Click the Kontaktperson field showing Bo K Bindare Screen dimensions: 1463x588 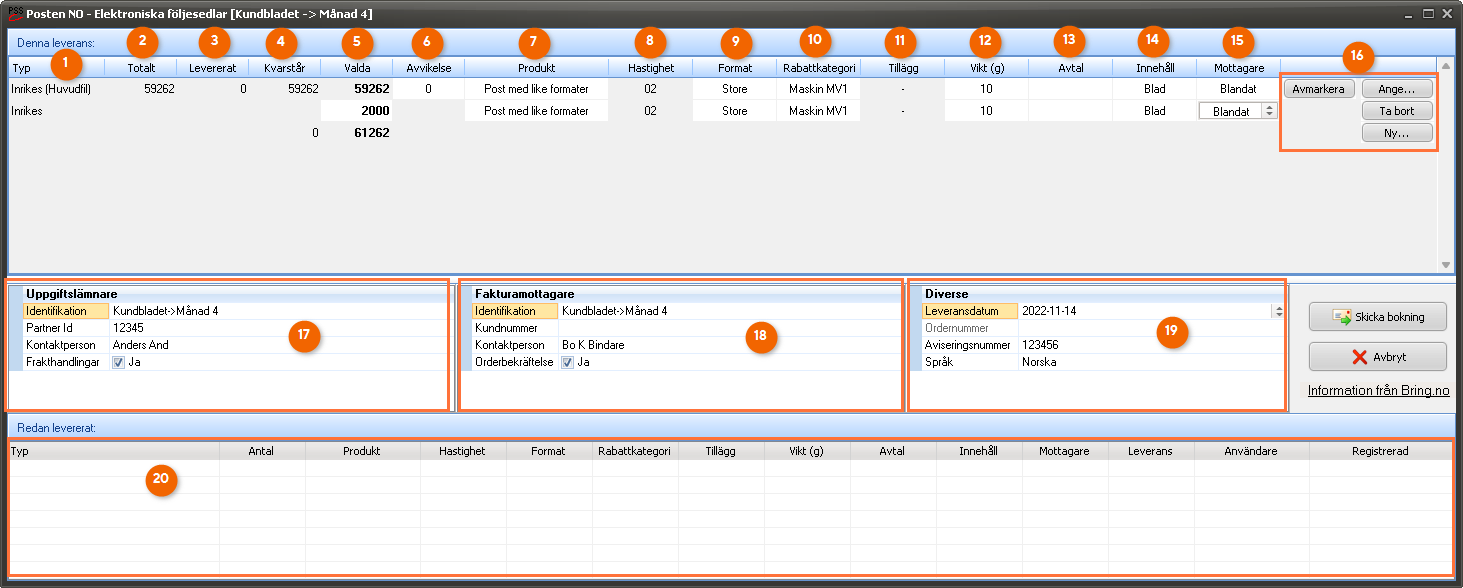coord(729,345)
